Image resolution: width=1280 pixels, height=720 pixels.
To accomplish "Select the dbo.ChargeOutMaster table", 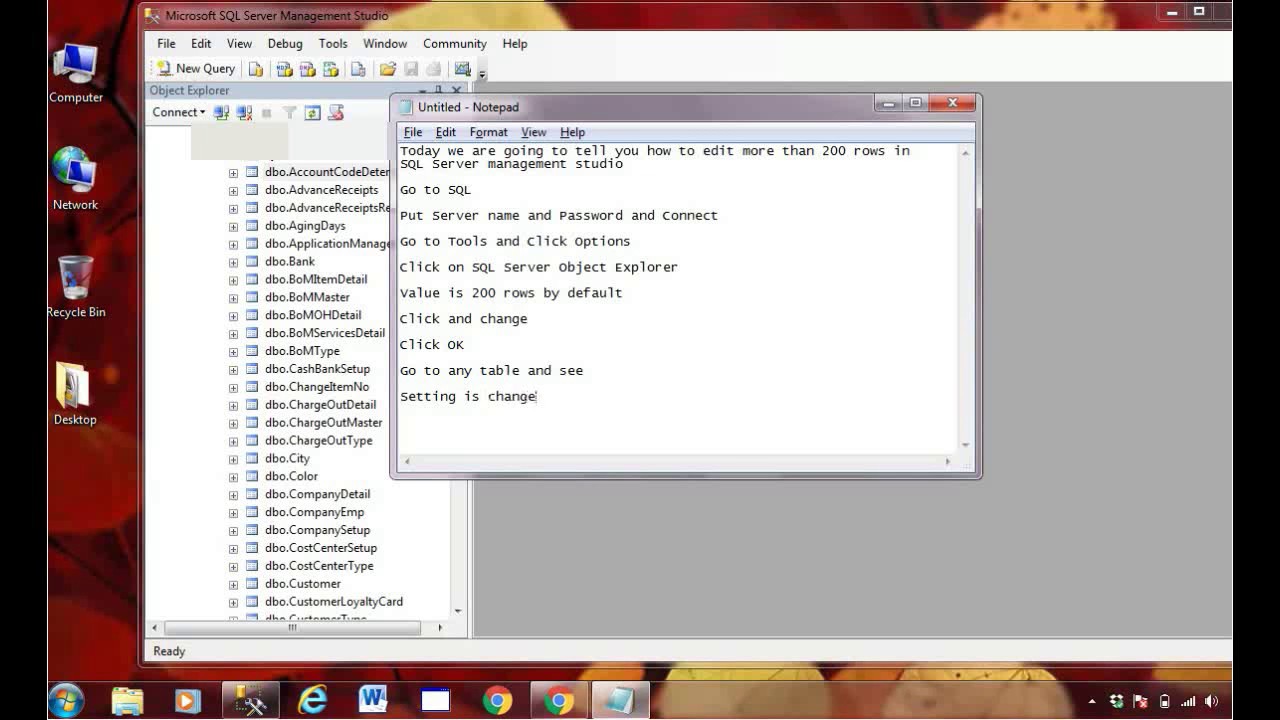I will point(323,423).
